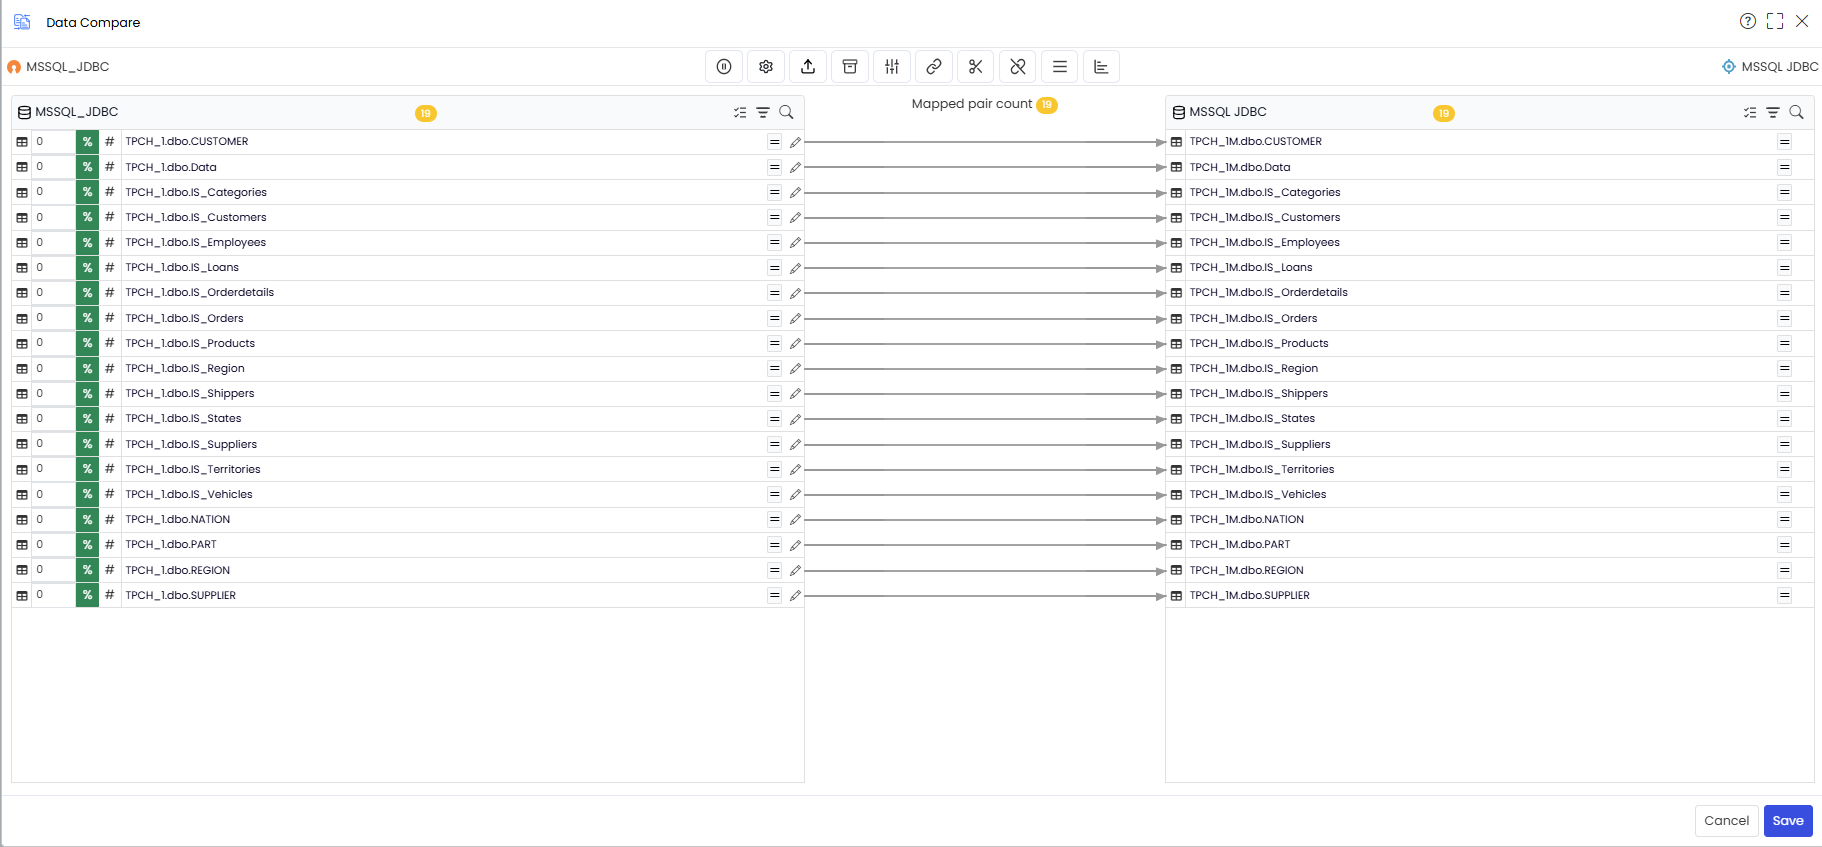
Task: Open the filter icon in left MSSQL_JDBC panel
Action: (x=763, y=113)
